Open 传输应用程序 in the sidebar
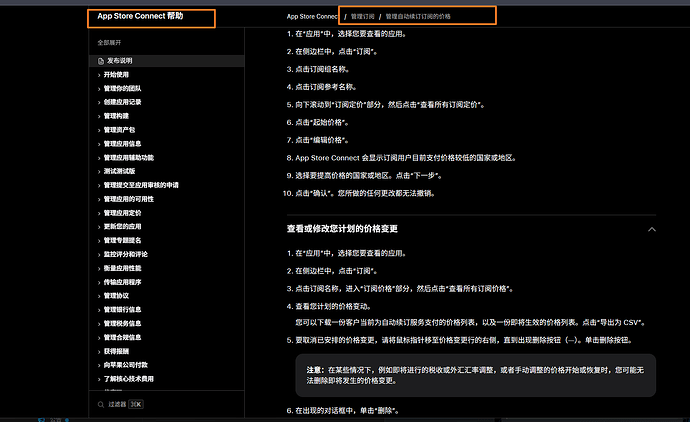690x422 pixels. point(122,282)
